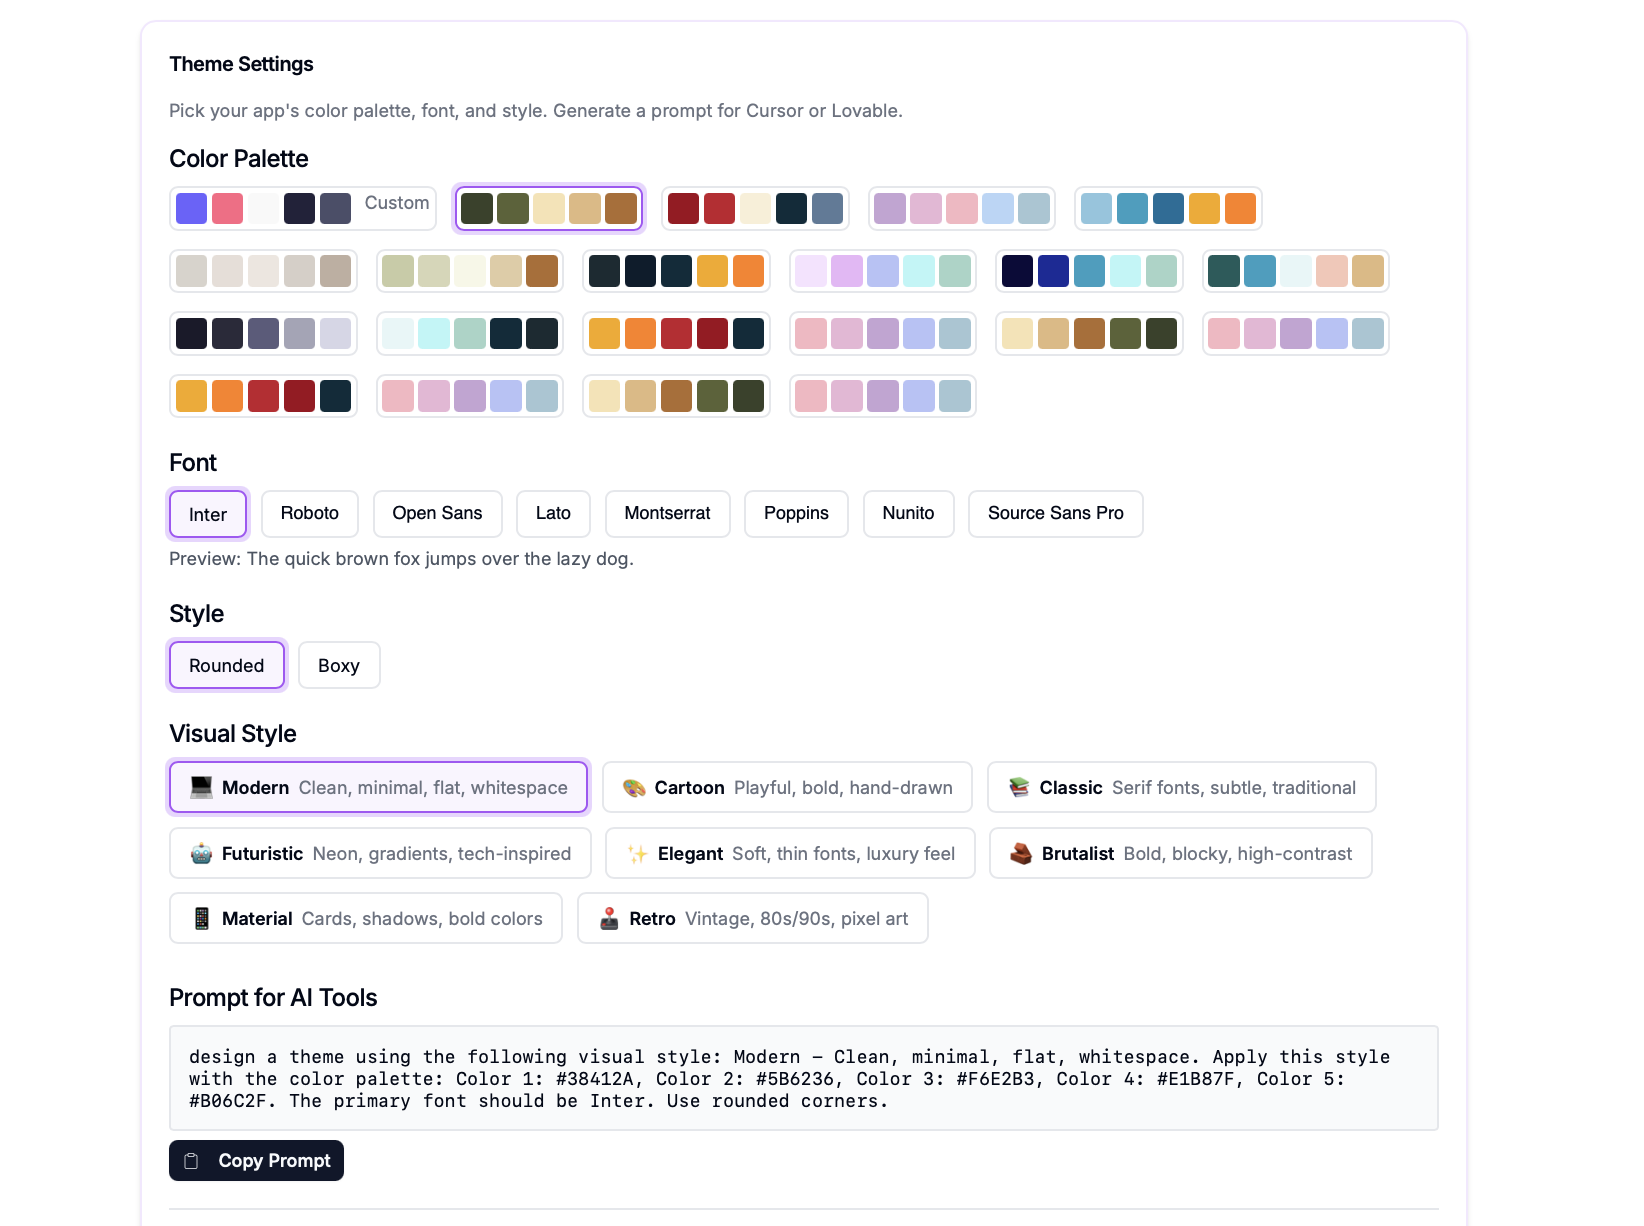The width and height of the screenshot is (1644, 1226).
Task: Pick the Source Sans Pro font
Action: [x=1055, y=514]
